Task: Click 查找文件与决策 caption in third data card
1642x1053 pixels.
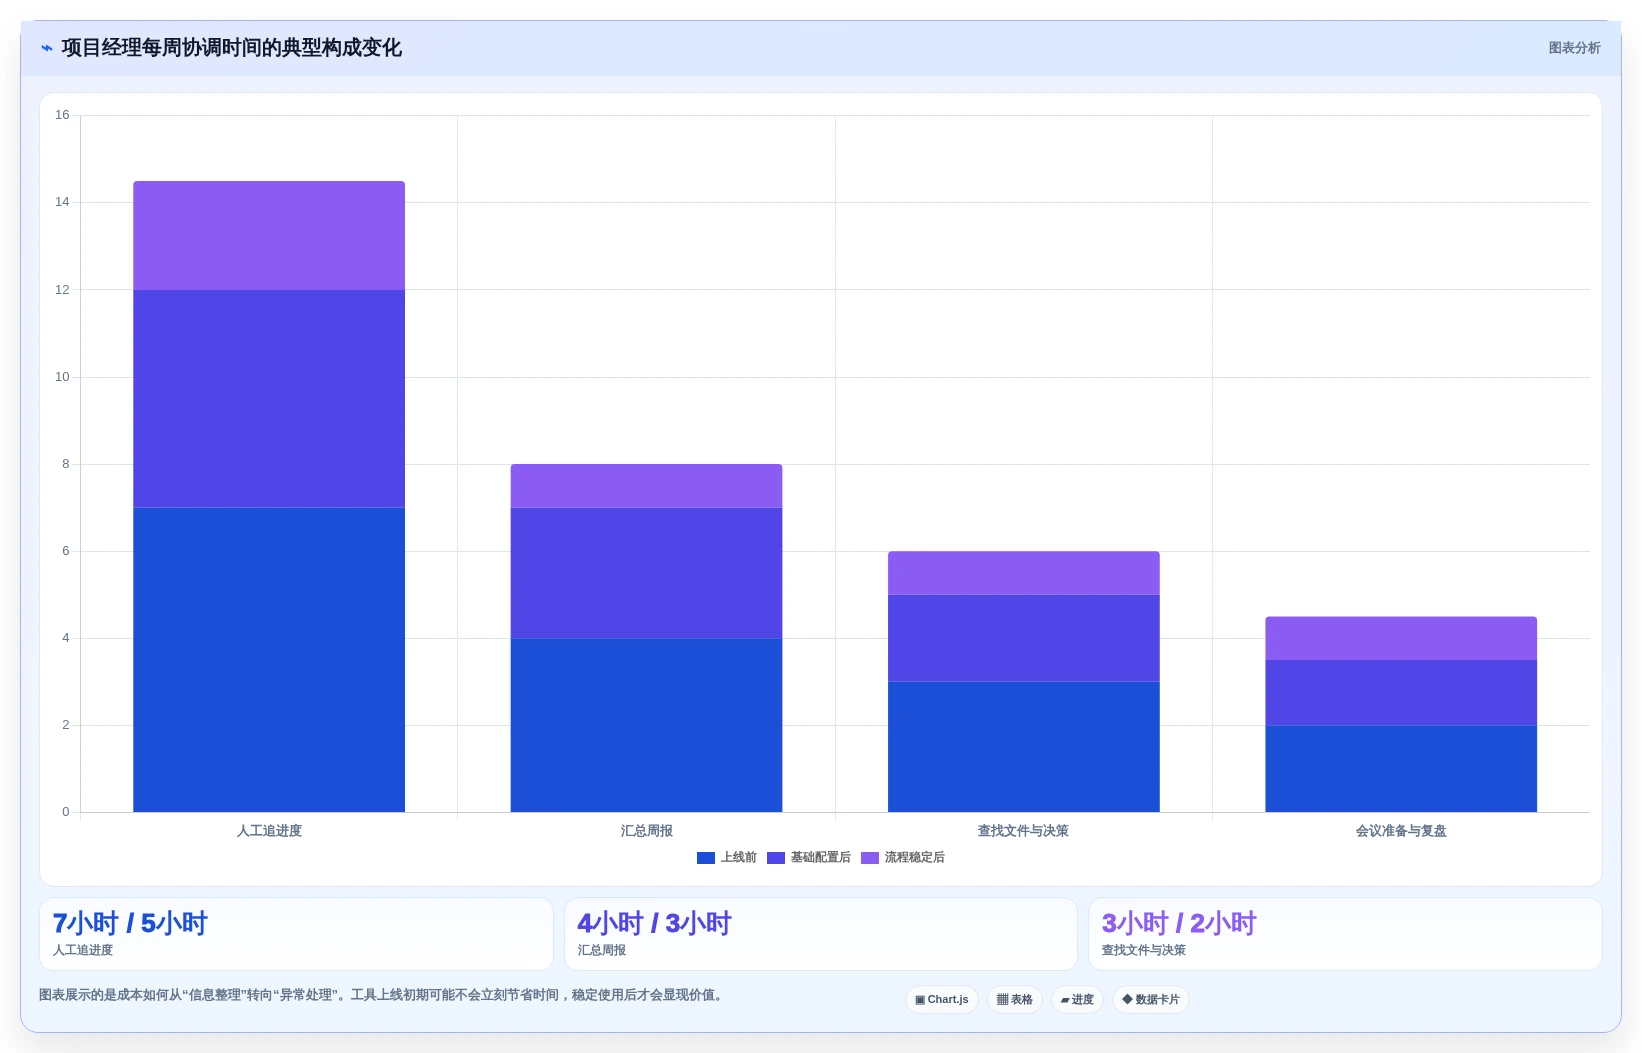Action: 1144,950
